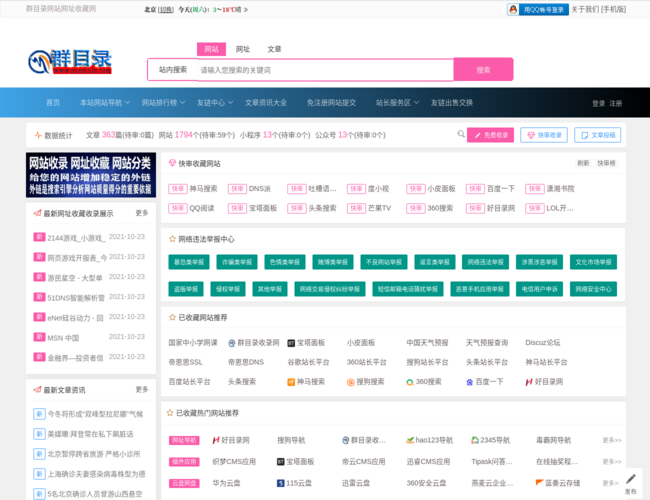This screenshot has width=650, height=500.
Task: Open 友链出售交换 in nav bar
Action: 452,102
